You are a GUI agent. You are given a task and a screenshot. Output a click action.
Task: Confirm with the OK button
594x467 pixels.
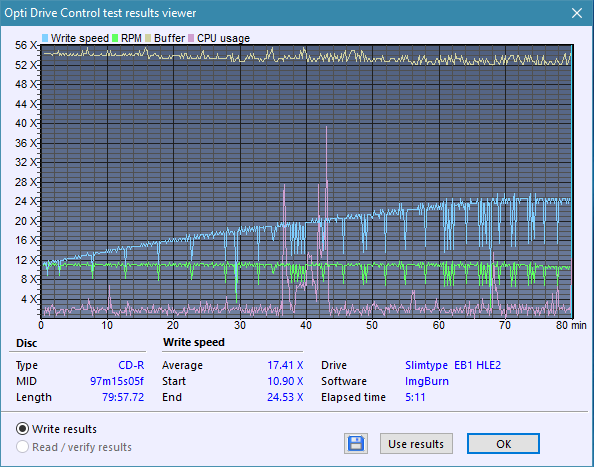(503, 444)
